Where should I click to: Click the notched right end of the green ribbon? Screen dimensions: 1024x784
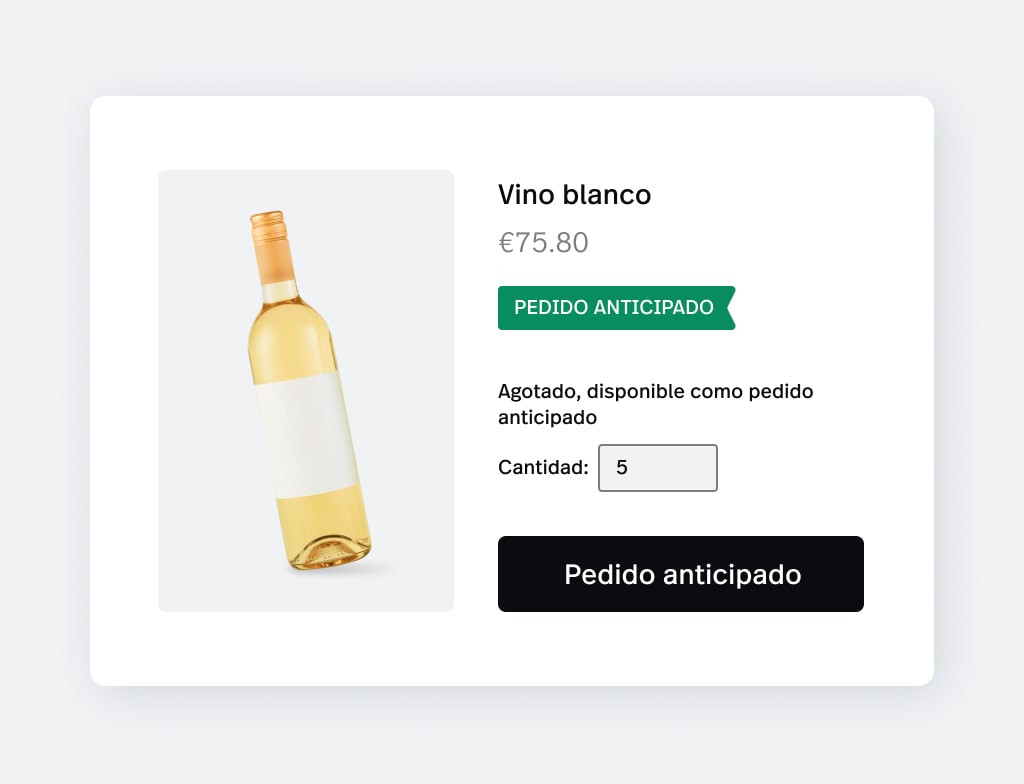(x=730, y=308)
